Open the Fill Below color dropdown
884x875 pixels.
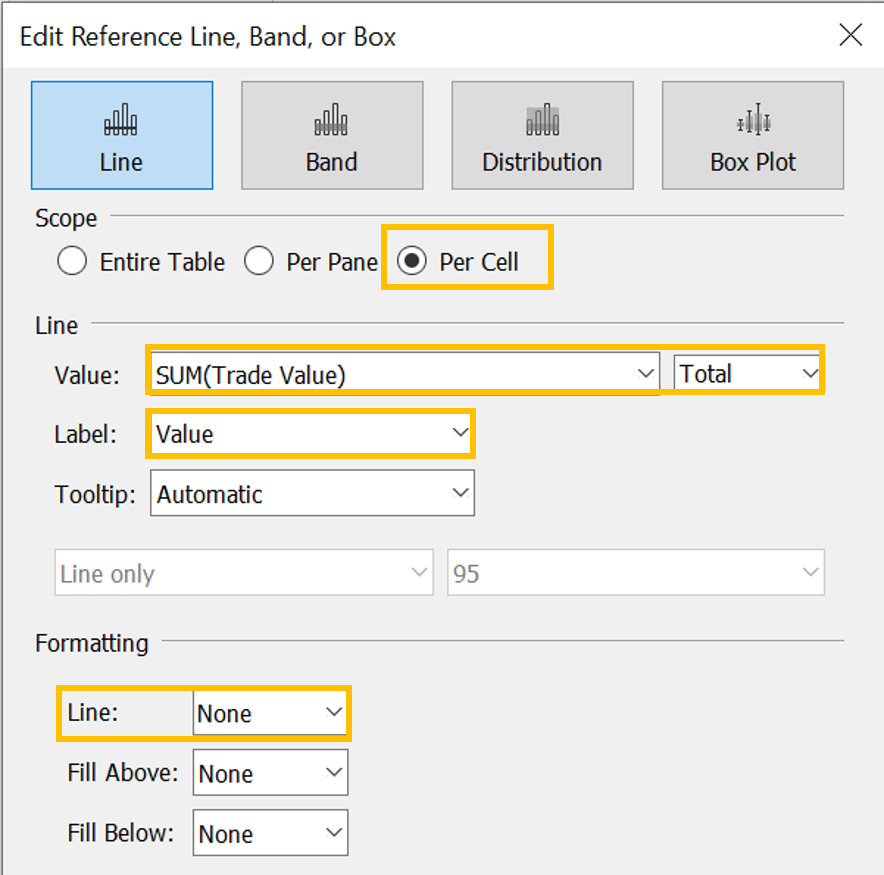click(269, 834)
